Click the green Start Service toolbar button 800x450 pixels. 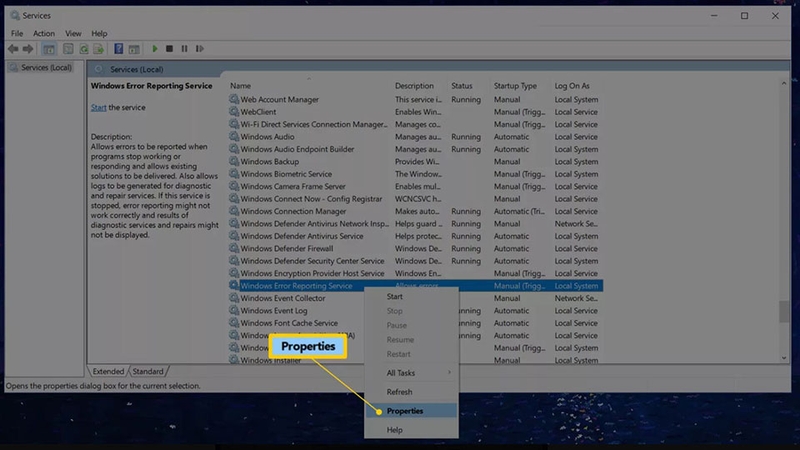pos(155,49)
